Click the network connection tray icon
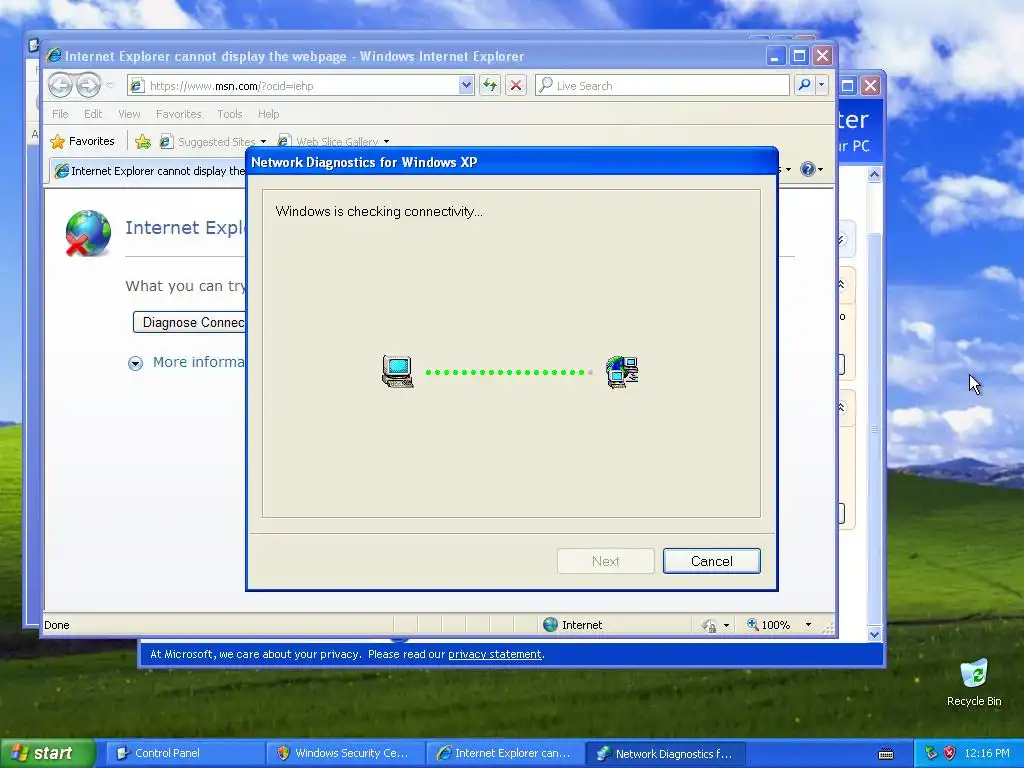 (x=931, y=753)
